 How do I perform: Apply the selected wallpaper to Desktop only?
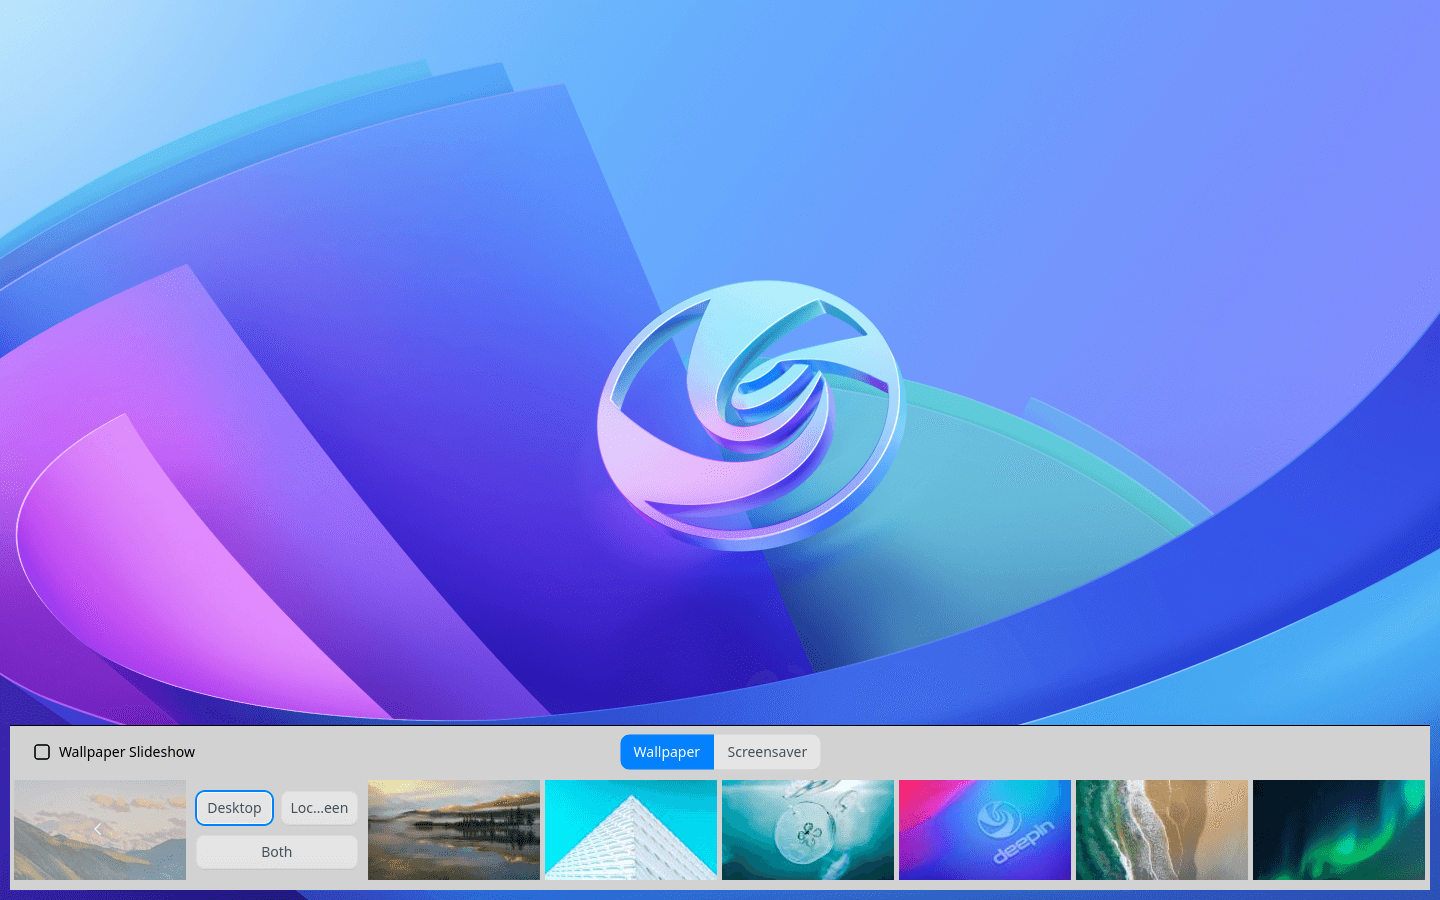pos(234,808)
